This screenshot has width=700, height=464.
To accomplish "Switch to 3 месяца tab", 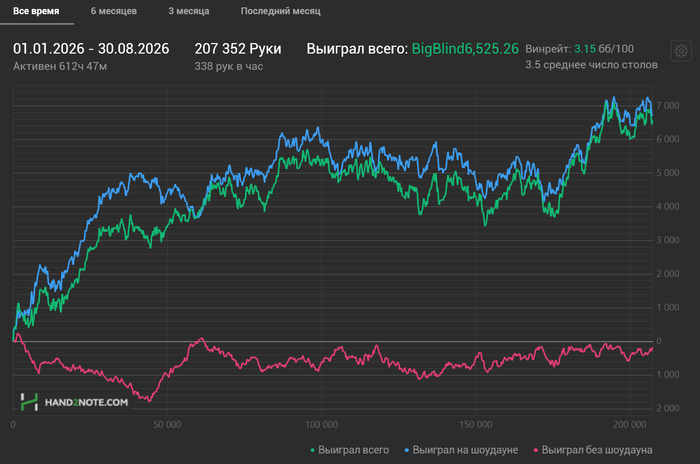I will coord(189,11).
